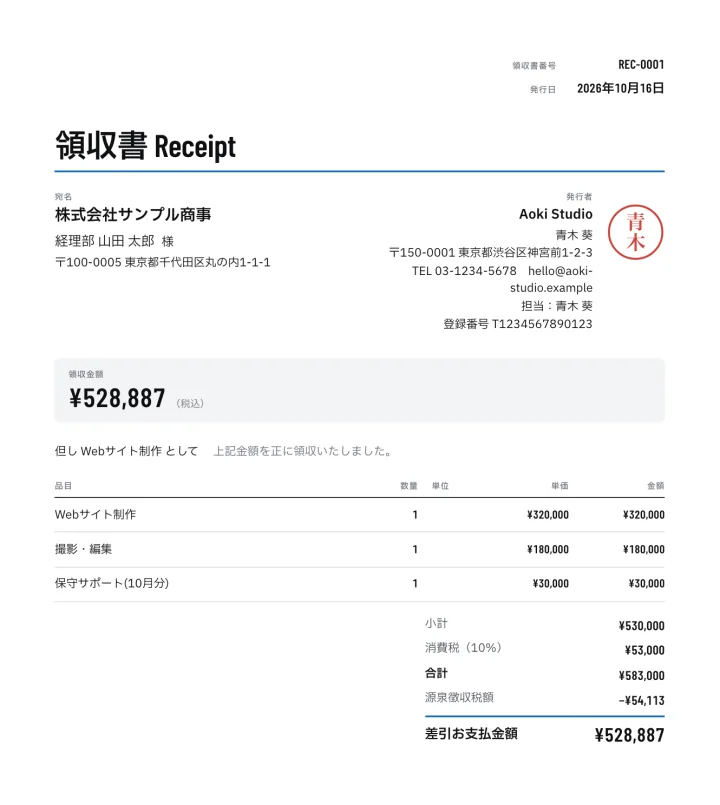Click the Webサイト制作 item row name
This screenshot has height=805, width=720.
(x=96, y=514)
